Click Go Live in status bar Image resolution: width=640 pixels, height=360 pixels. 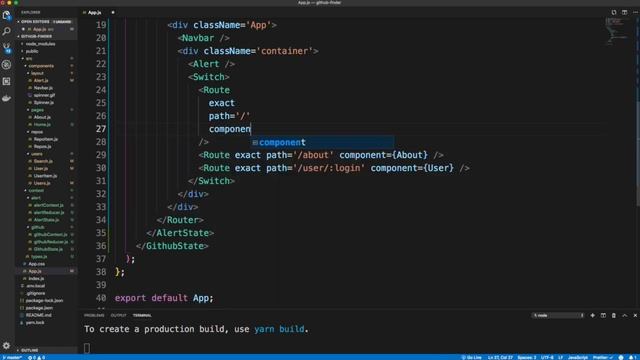[x=471, y=358]
